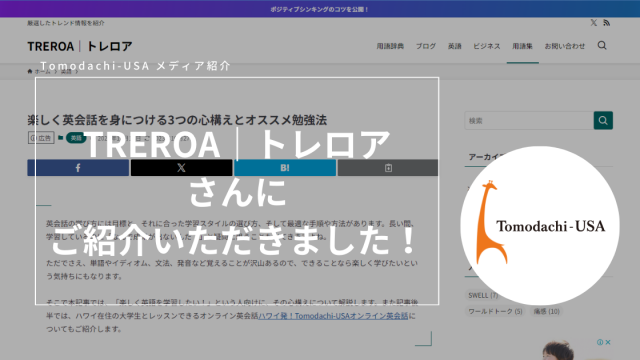Select the SWELL (7) tag
Viewport: 640px width, 360px height.
[x=483, y=295]
